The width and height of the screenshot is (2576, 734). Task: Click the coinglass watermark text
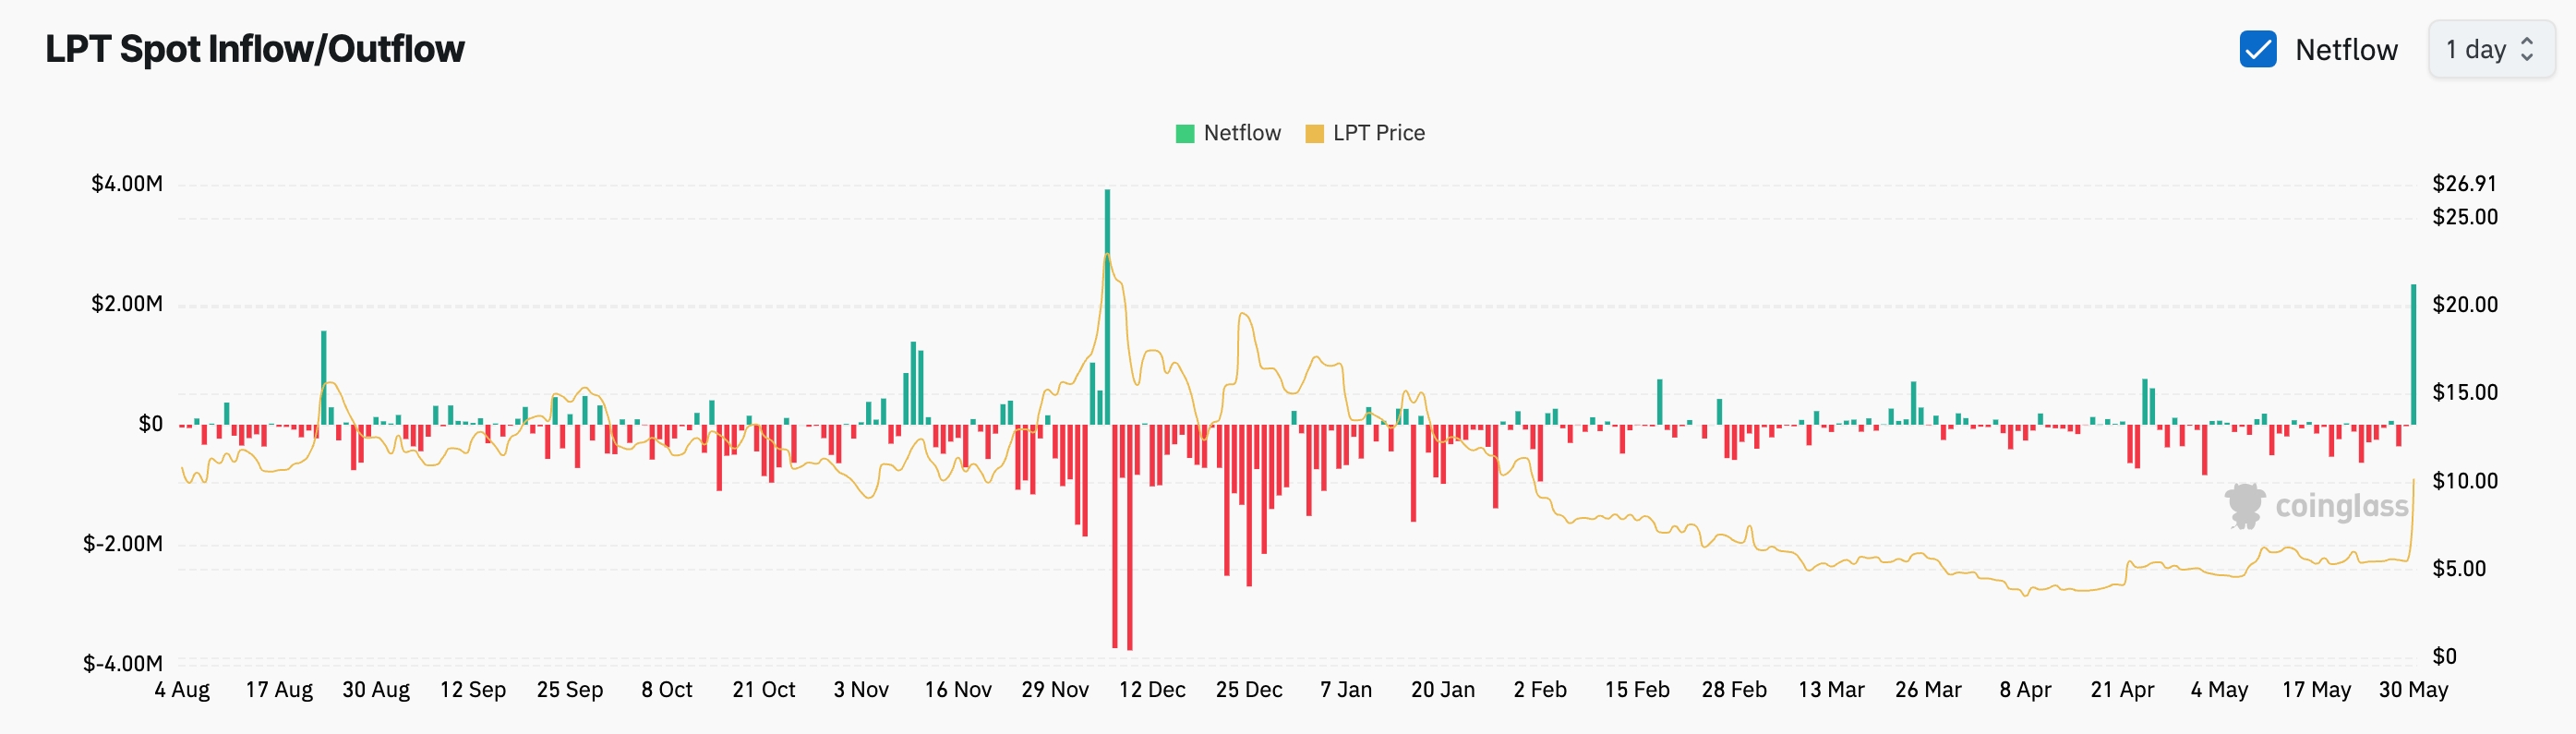pos(2342,507)
